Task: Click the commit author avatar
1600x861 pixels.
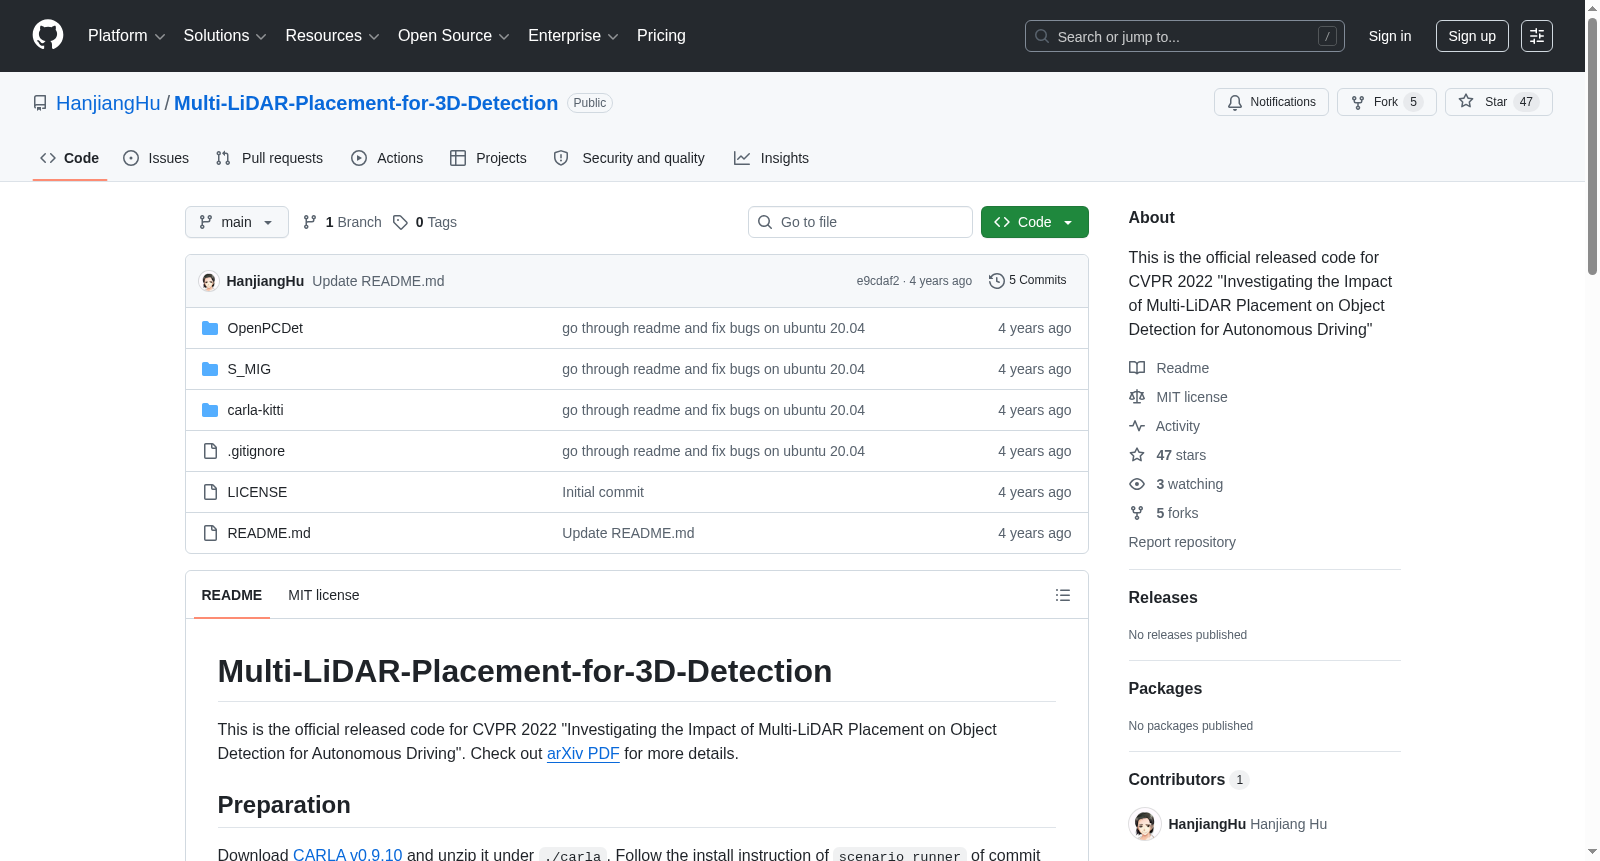Action: [209, 281]
